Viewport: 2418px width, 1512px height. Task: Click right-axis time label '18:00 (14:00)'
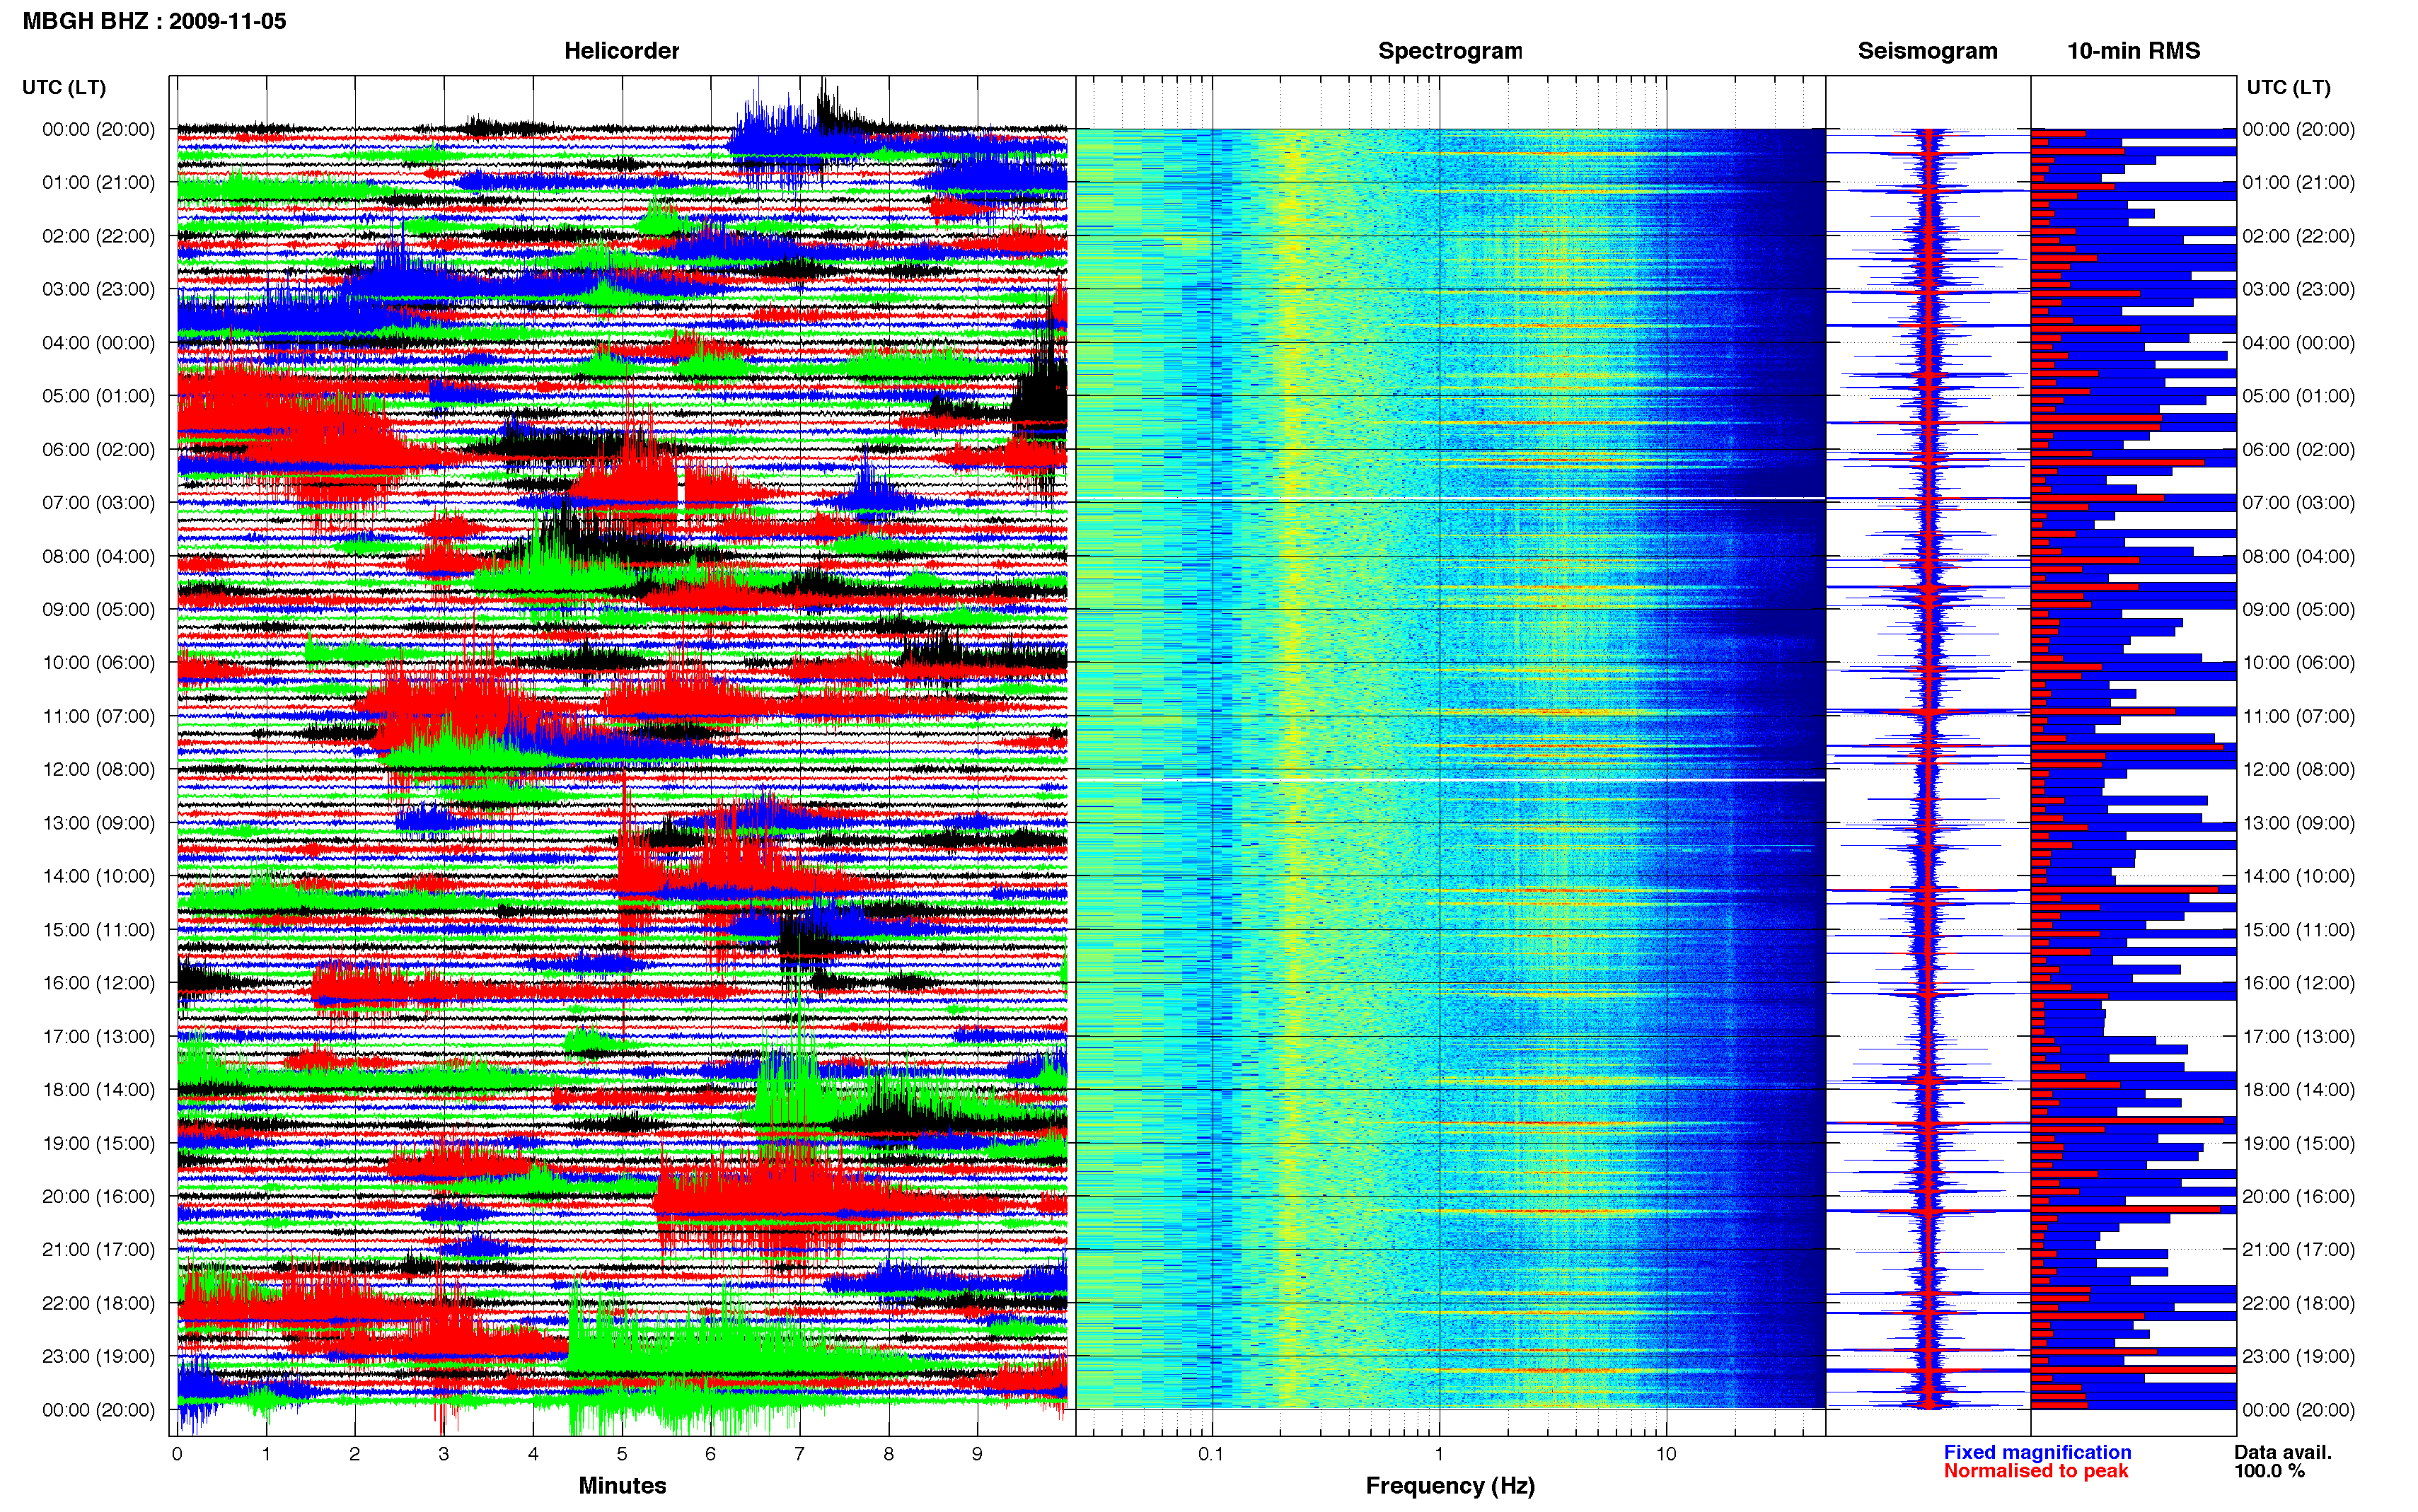pos(2298,1090)
